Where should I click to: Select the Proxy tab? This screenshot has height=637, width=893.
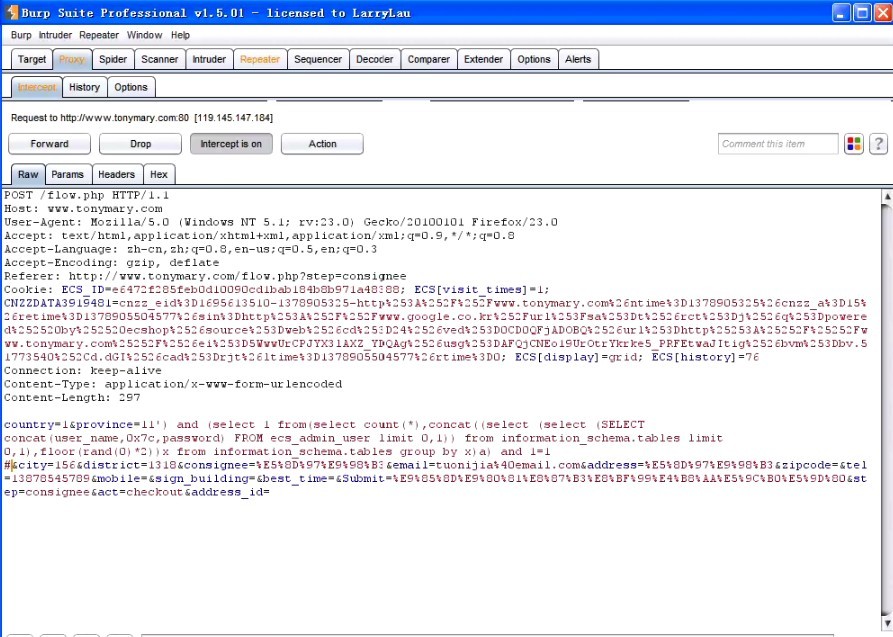click(x=72, y=59)
